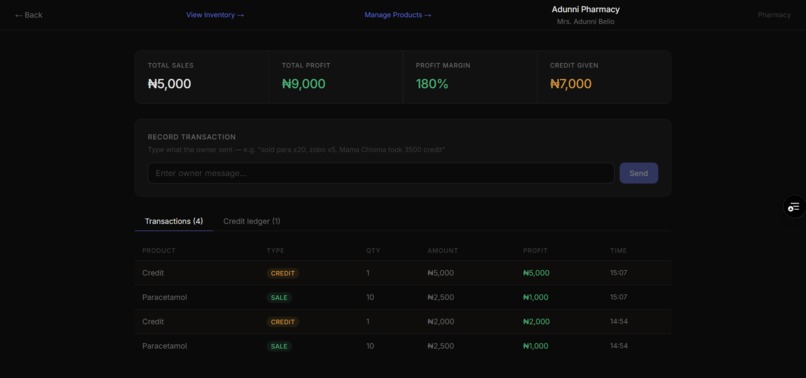Switch to the Credit ledger (1) tab
Image resolution: width=806 pixels, height=378 pixels.
click(x=251, y=221)
